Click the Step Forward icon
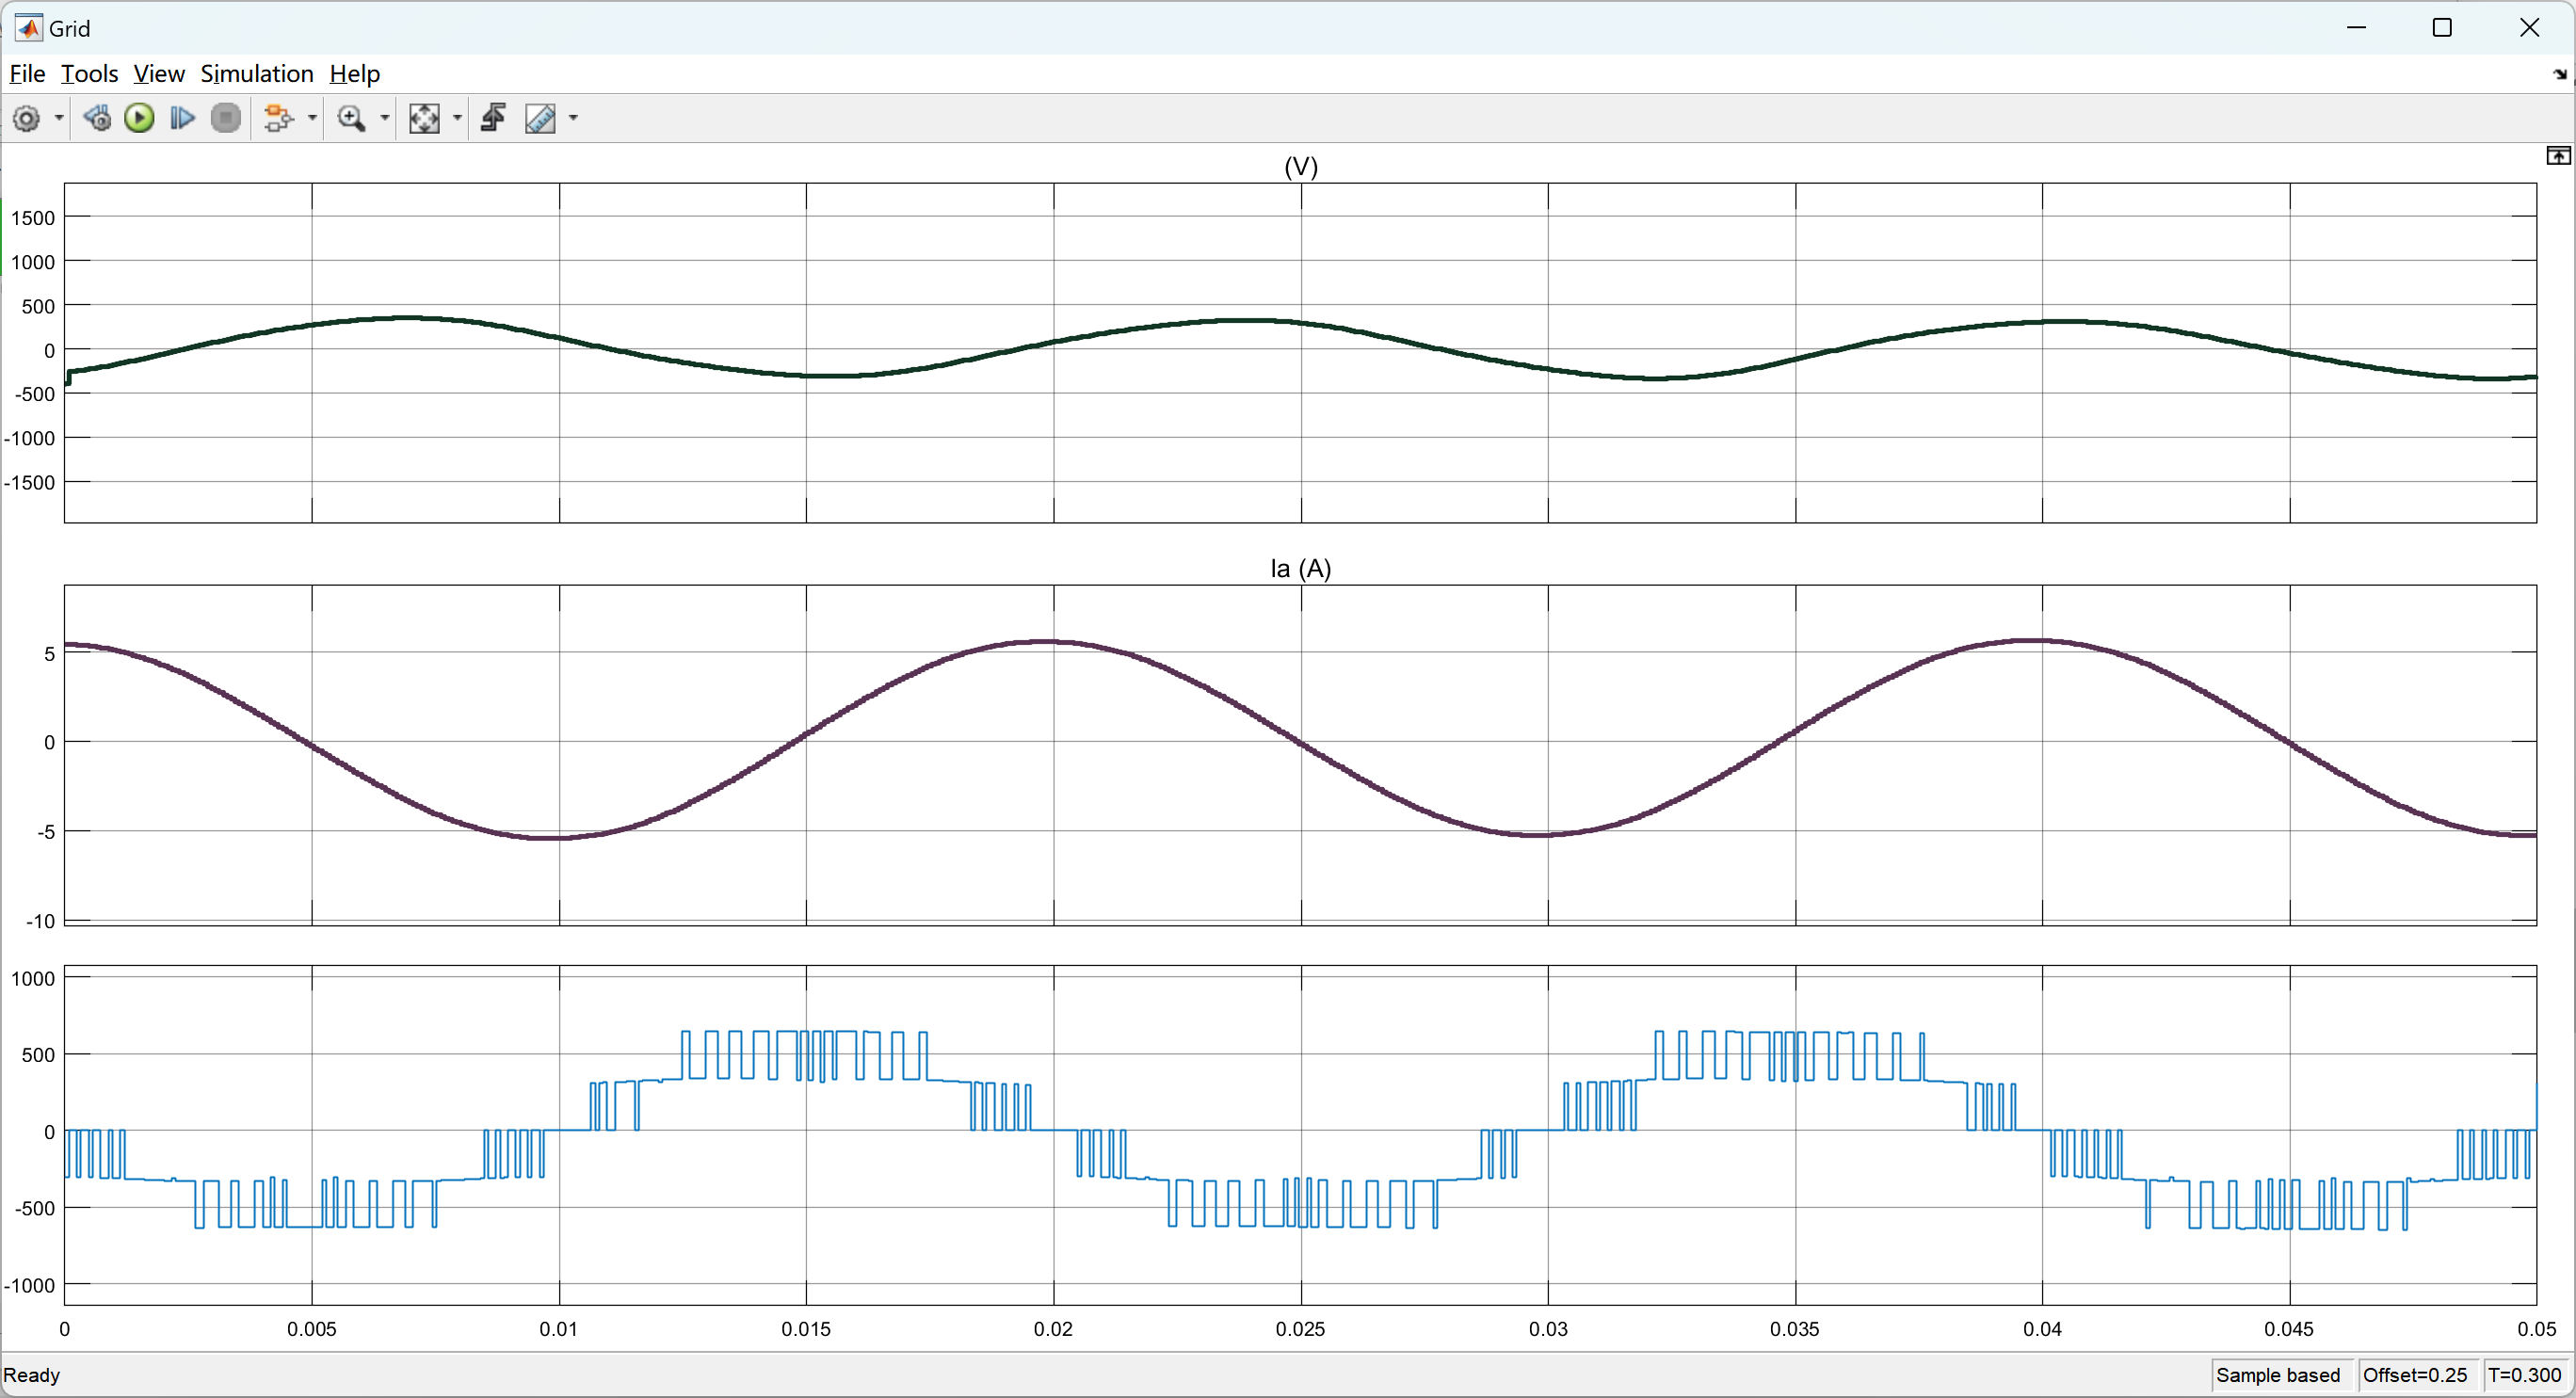 [x=182, y=119]
